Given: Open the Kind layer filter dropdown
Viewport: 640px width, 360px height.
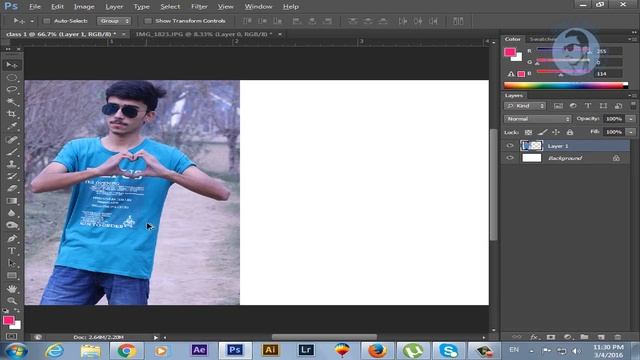Looking at the screenshot, I should 525,106.
